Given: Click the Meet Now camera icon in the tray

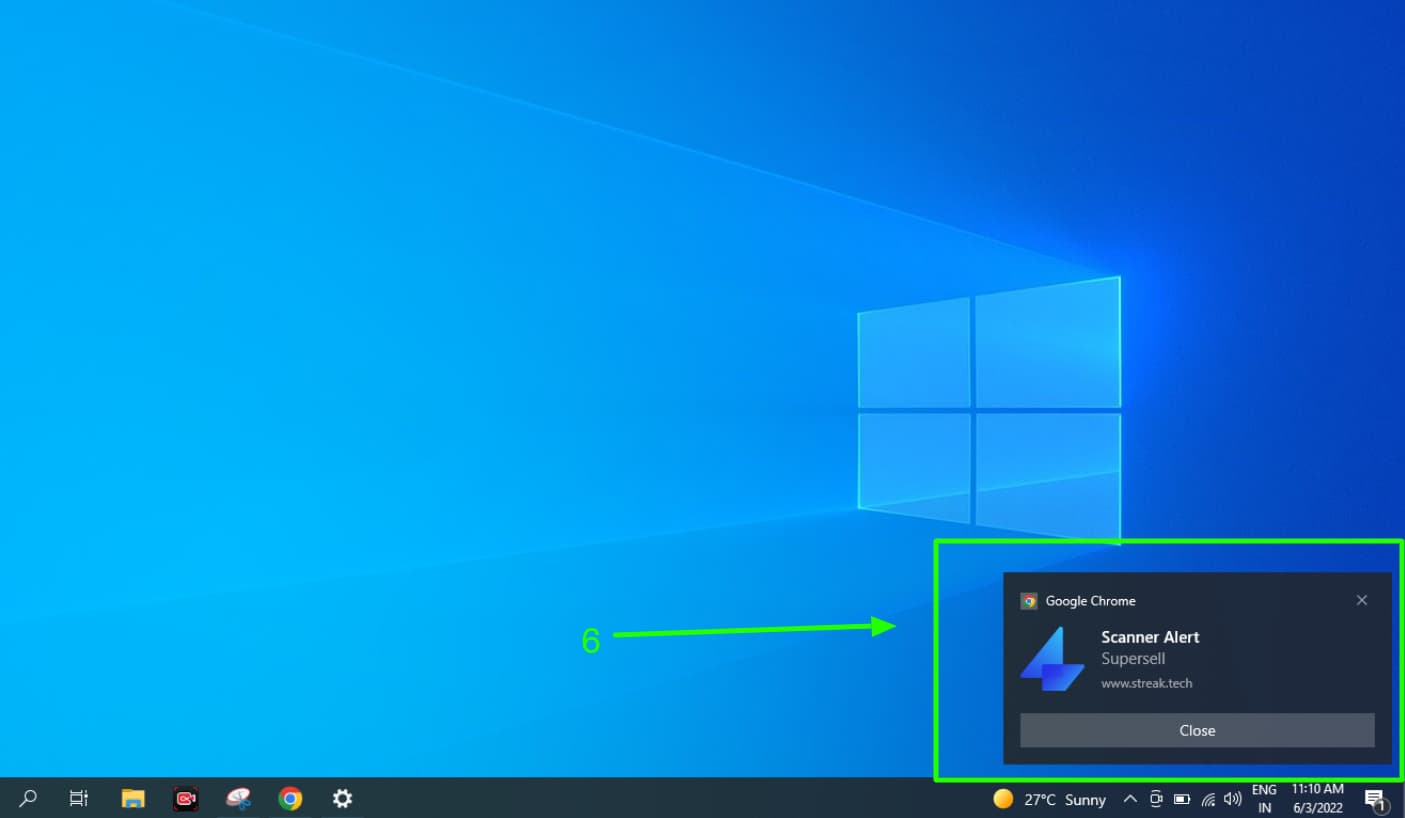Looking at the screenshot, I should point(1156,798).
